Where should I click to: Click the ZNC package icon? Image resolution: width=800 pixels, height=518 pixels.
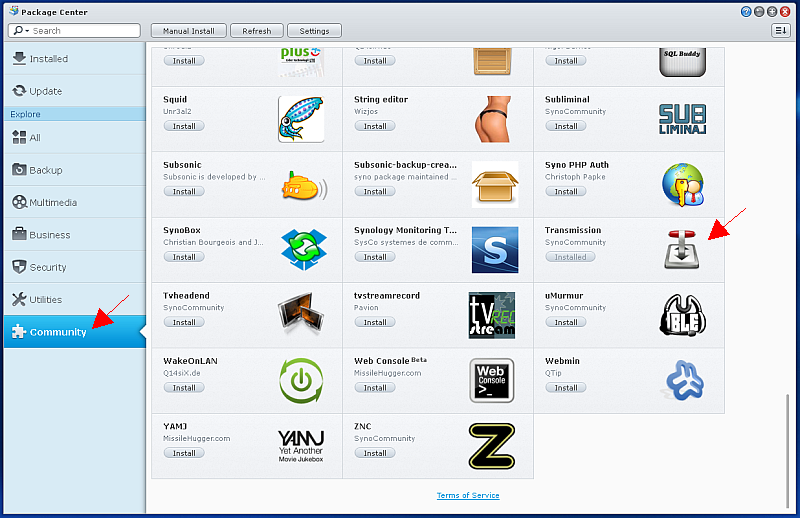(492, 446)
